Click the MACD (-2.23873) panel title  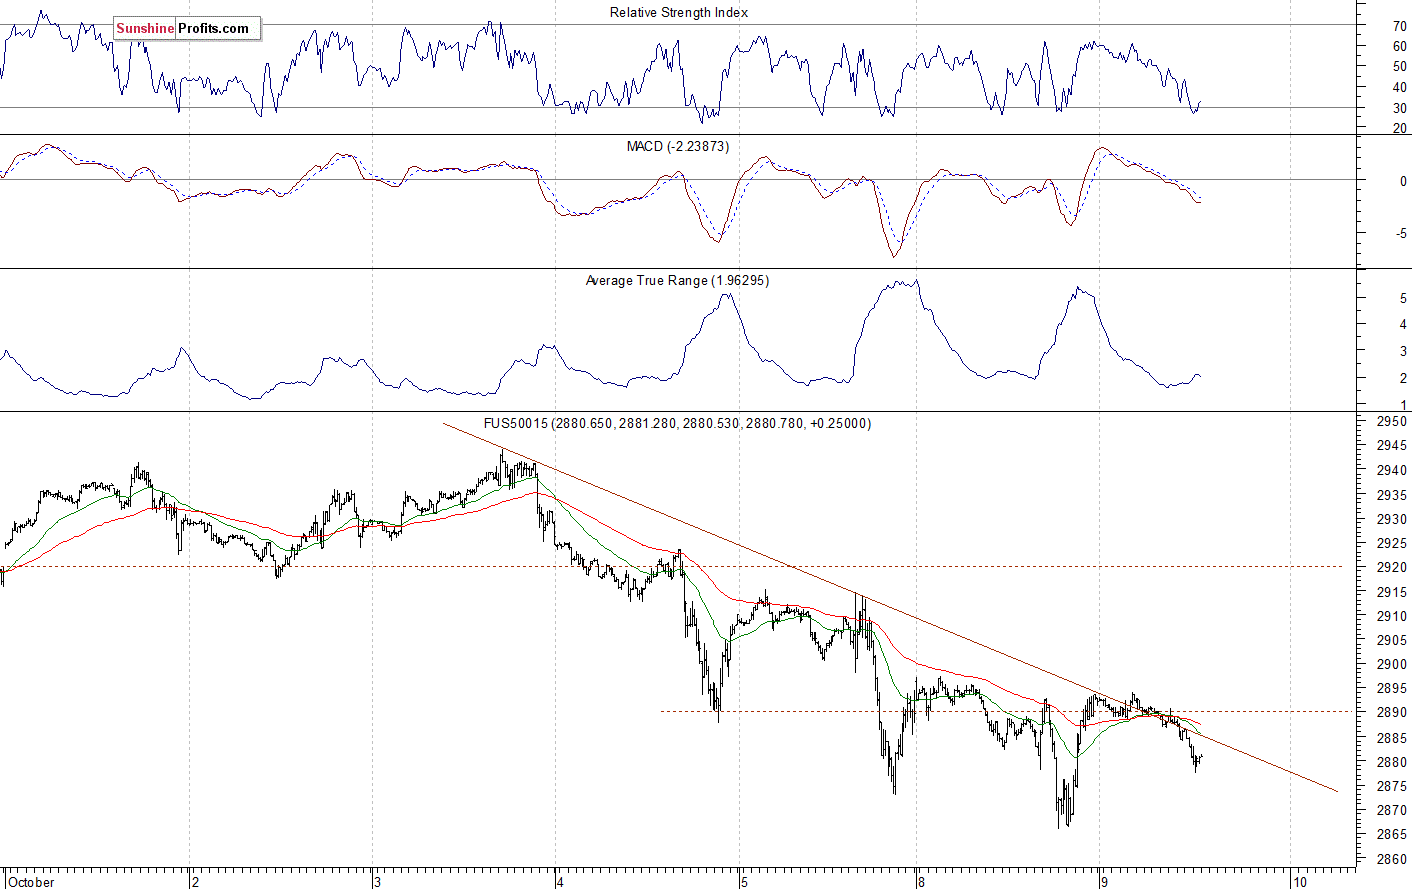click(678, 146)
